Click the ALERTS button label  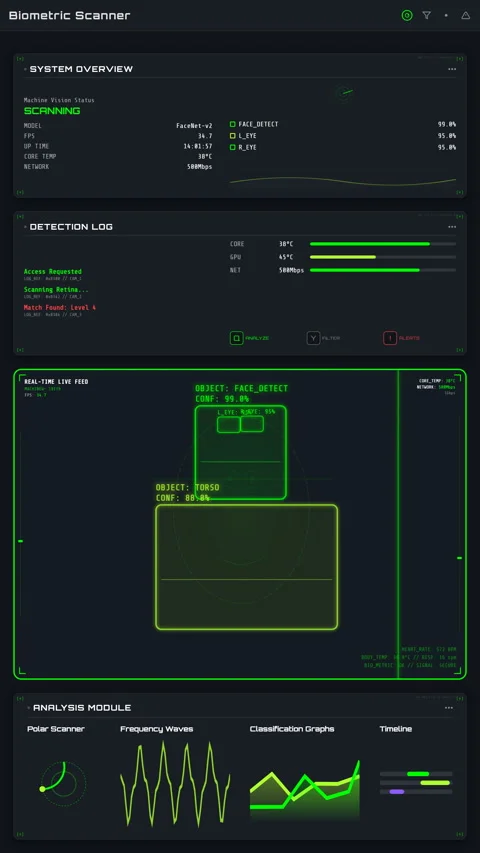pos(409,338)
